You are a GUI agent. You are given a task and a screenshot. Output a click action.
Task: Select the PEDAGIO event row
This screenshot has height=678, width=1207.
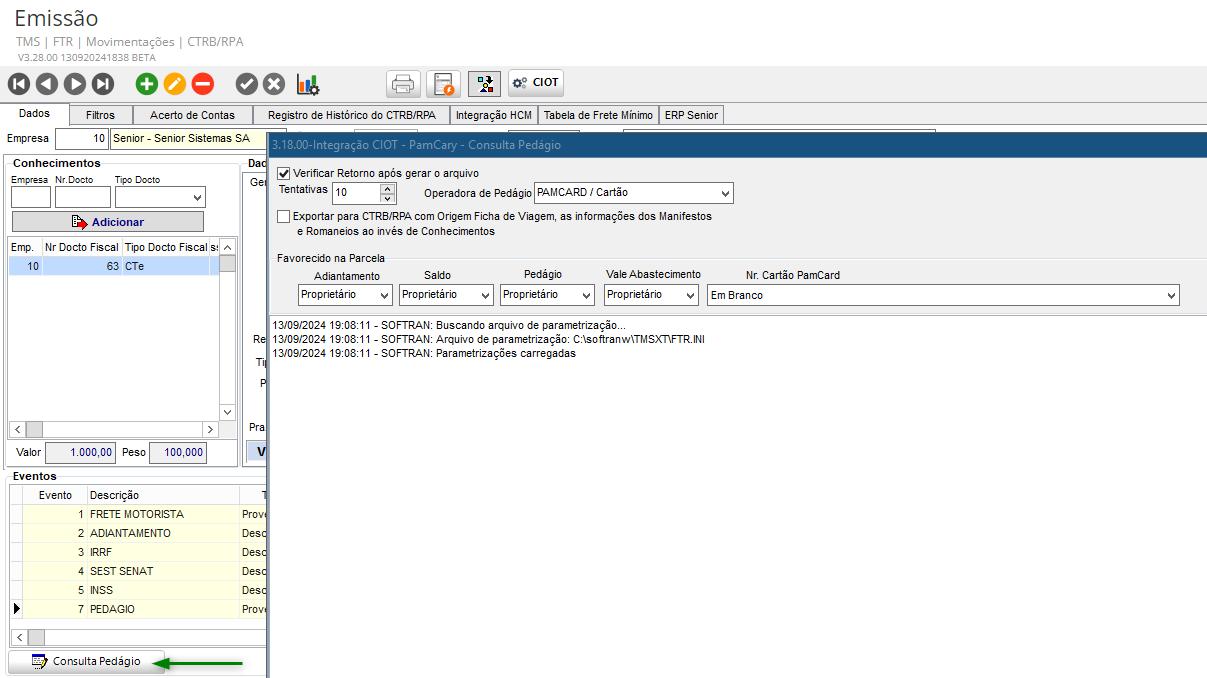(140, 609)
